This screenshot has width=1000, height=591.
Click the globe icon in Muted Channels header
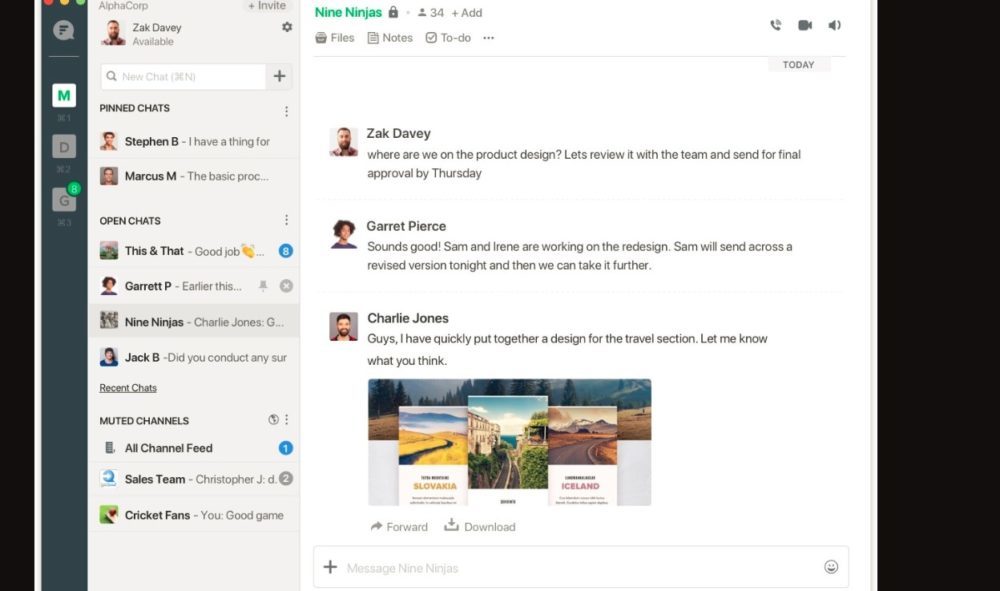[x=274, y=420]
